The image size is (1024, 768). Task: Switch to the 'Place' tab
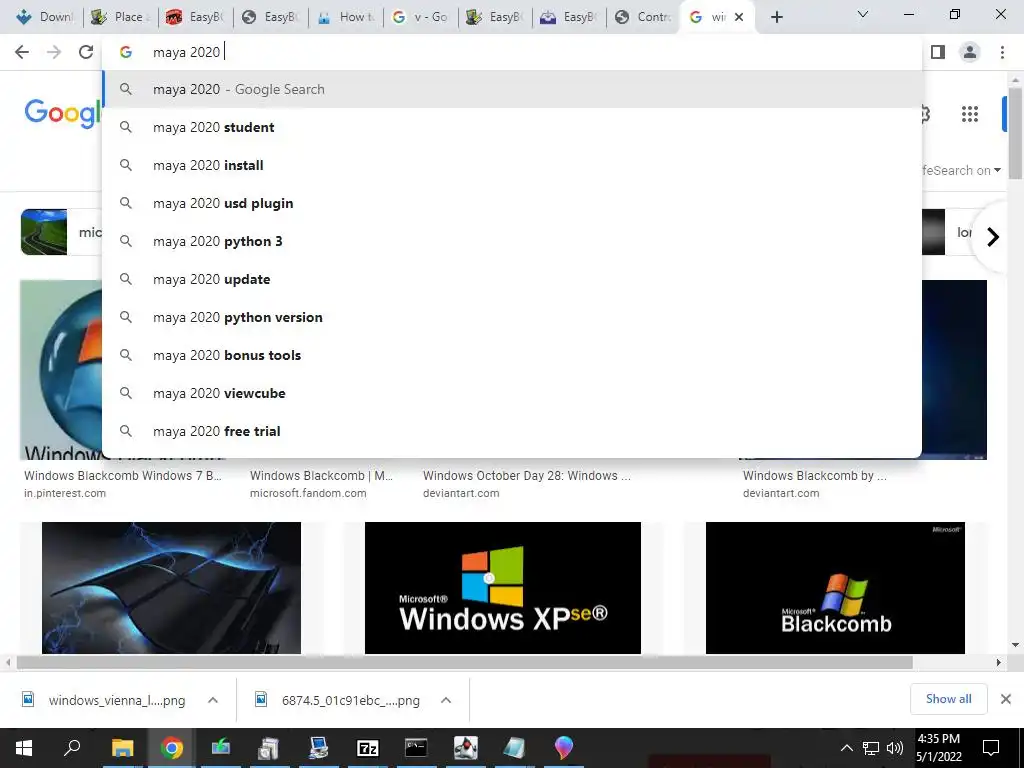pyautogui.click(x=119, y=17)
